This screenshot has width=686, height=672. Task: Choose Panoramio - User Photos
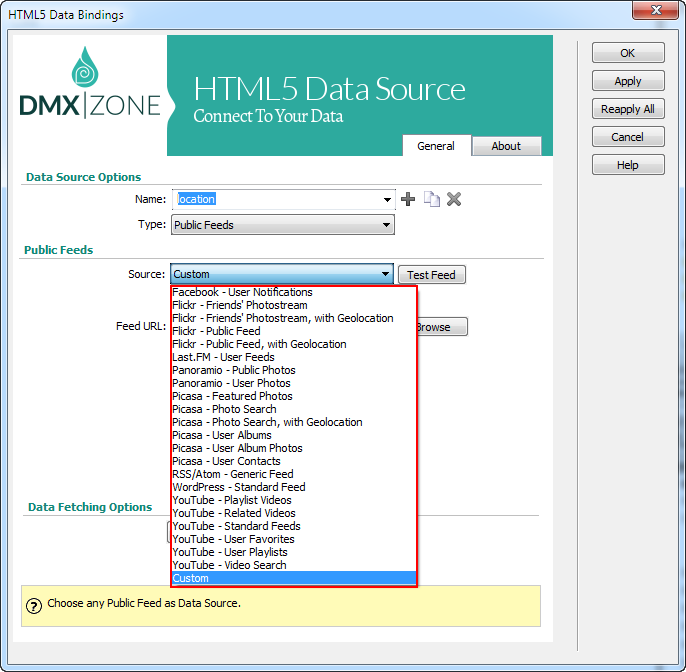(x=294, y=383)
